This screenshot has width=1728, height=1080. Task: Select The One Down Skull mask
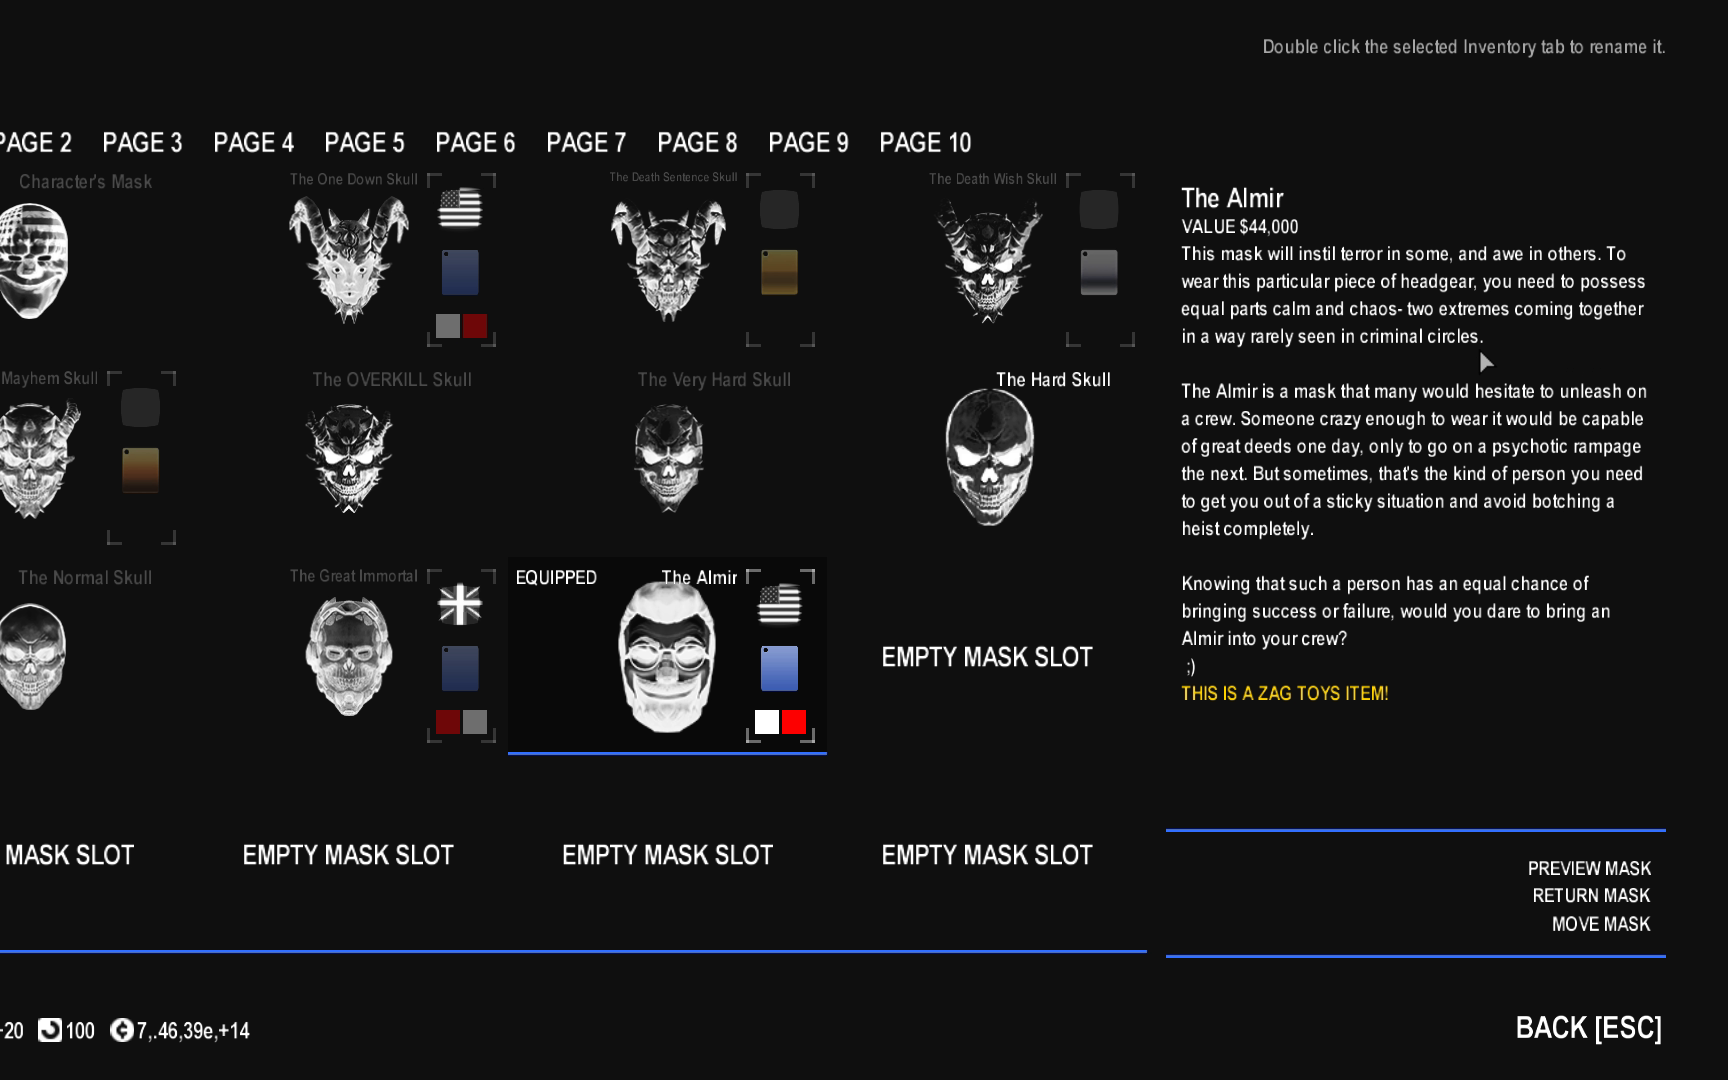(x=349, y=258)
